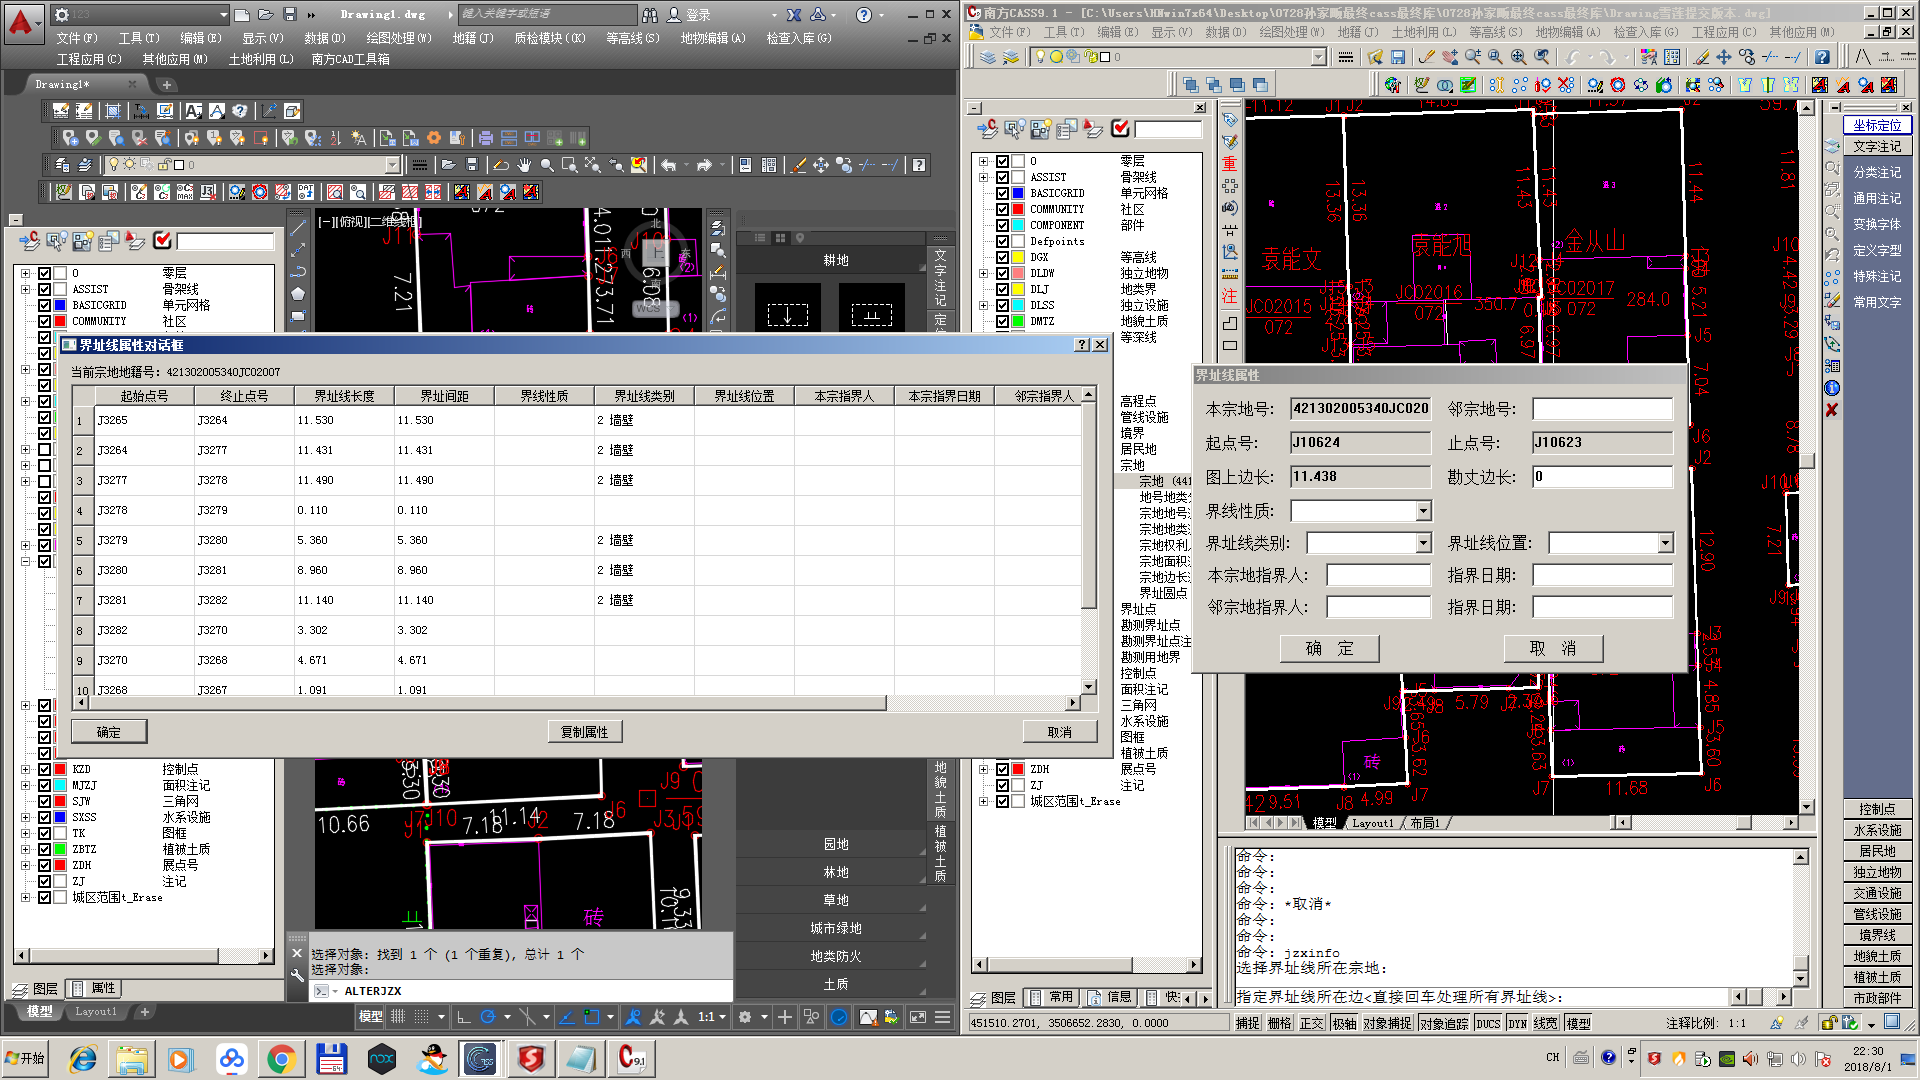
Task: Click the 复制属性 button
Action: click(x=585, y=732)
